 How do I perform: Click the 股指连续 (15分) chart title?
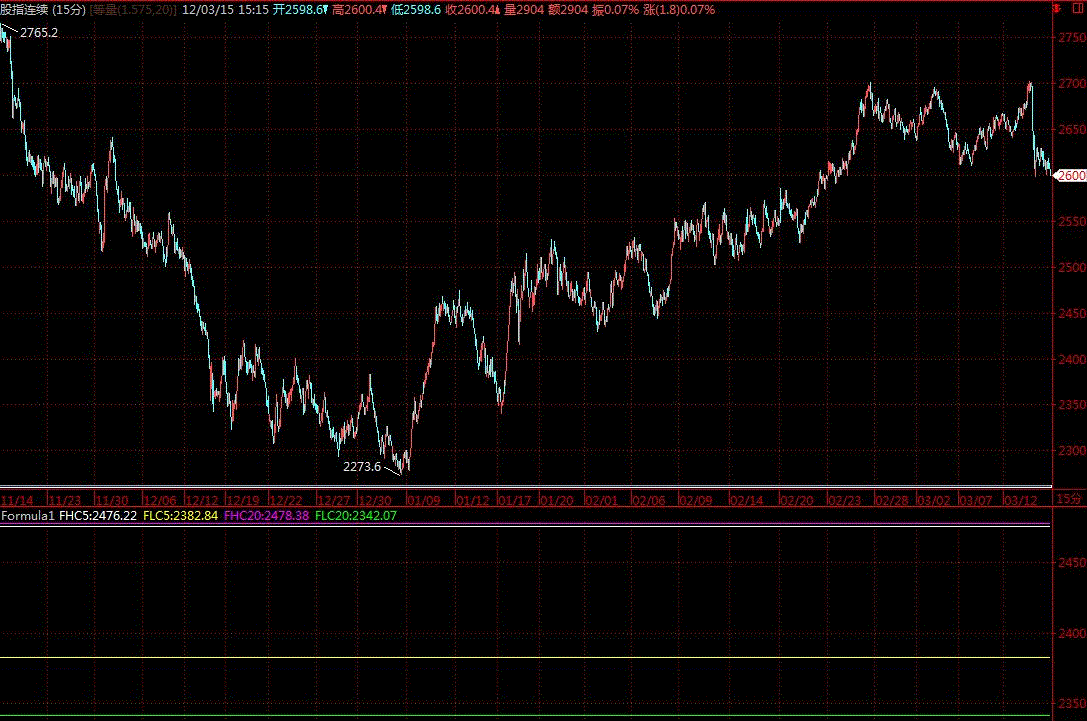coord(42,9)
